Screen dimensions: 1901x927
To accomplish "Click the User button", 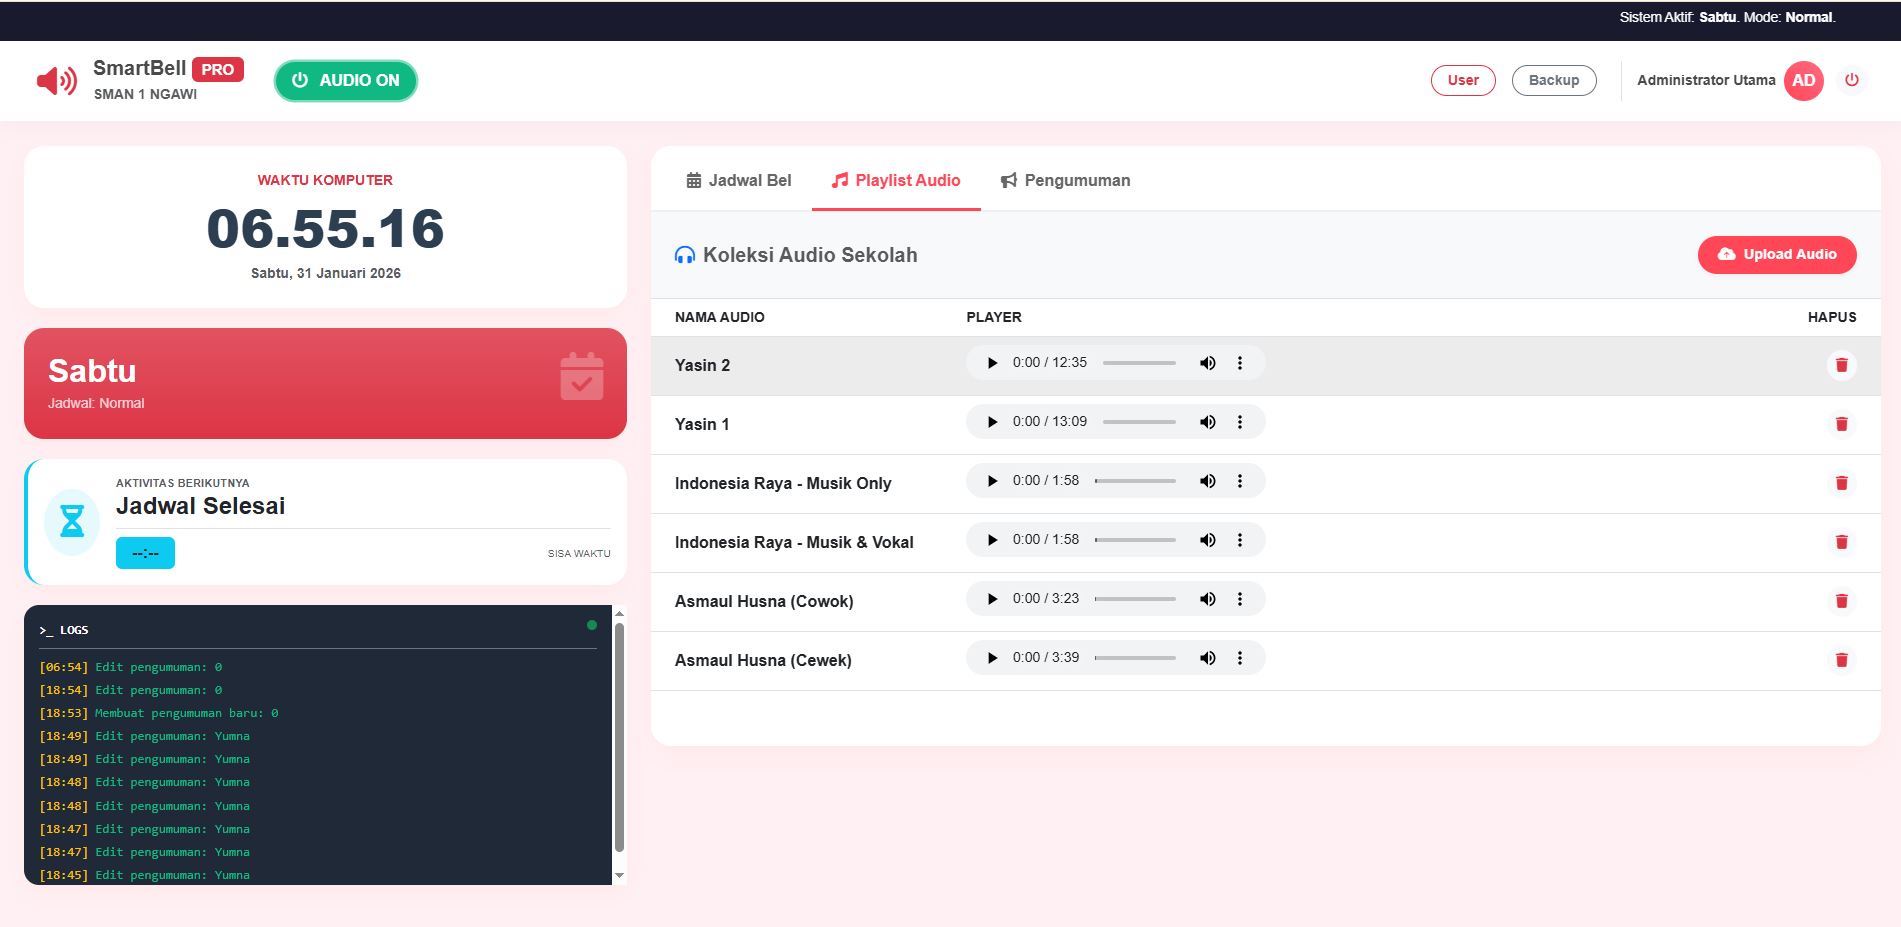I will tap(1463, 81).
